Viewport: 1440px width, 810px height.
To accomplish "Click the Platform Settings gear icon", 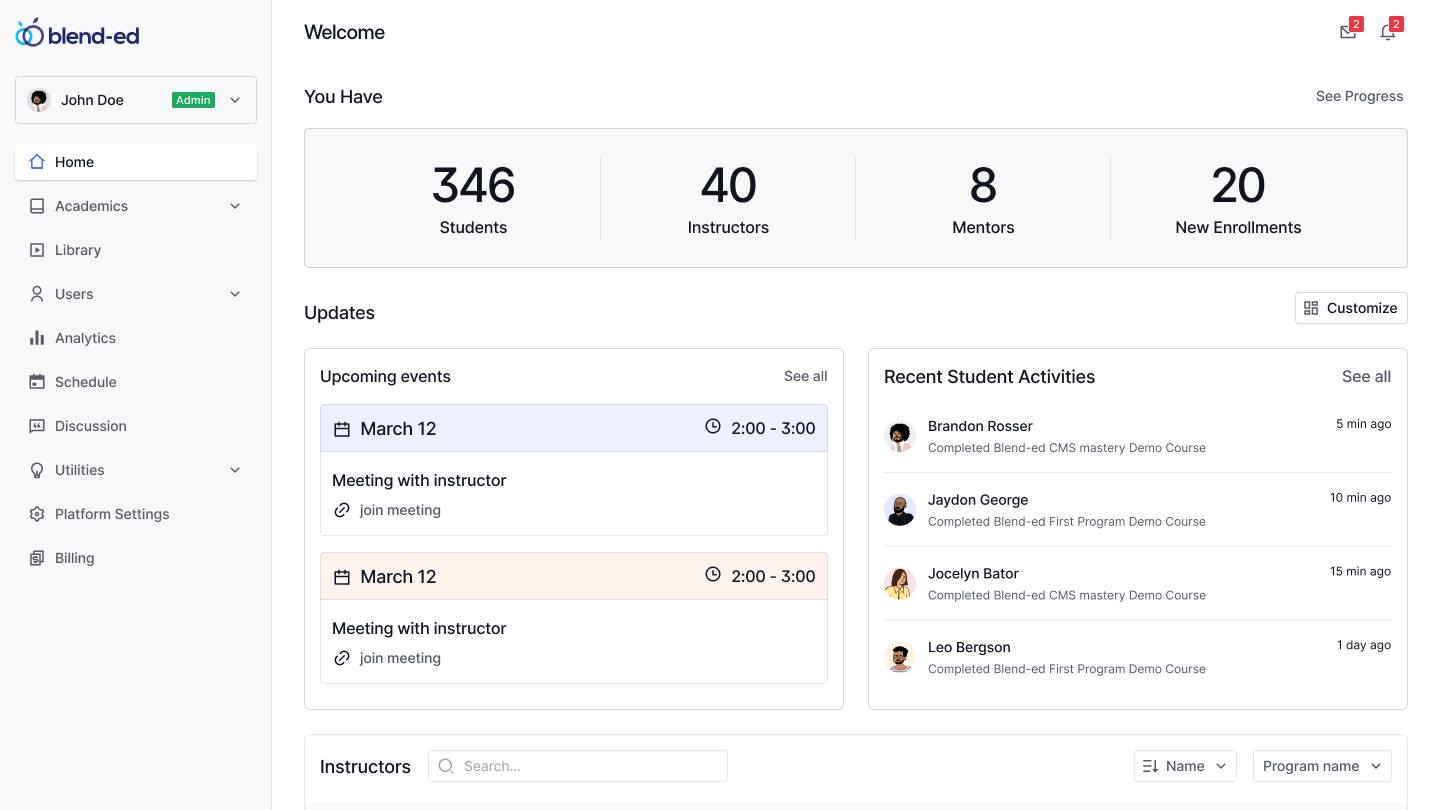I will [x=37, y=514].
